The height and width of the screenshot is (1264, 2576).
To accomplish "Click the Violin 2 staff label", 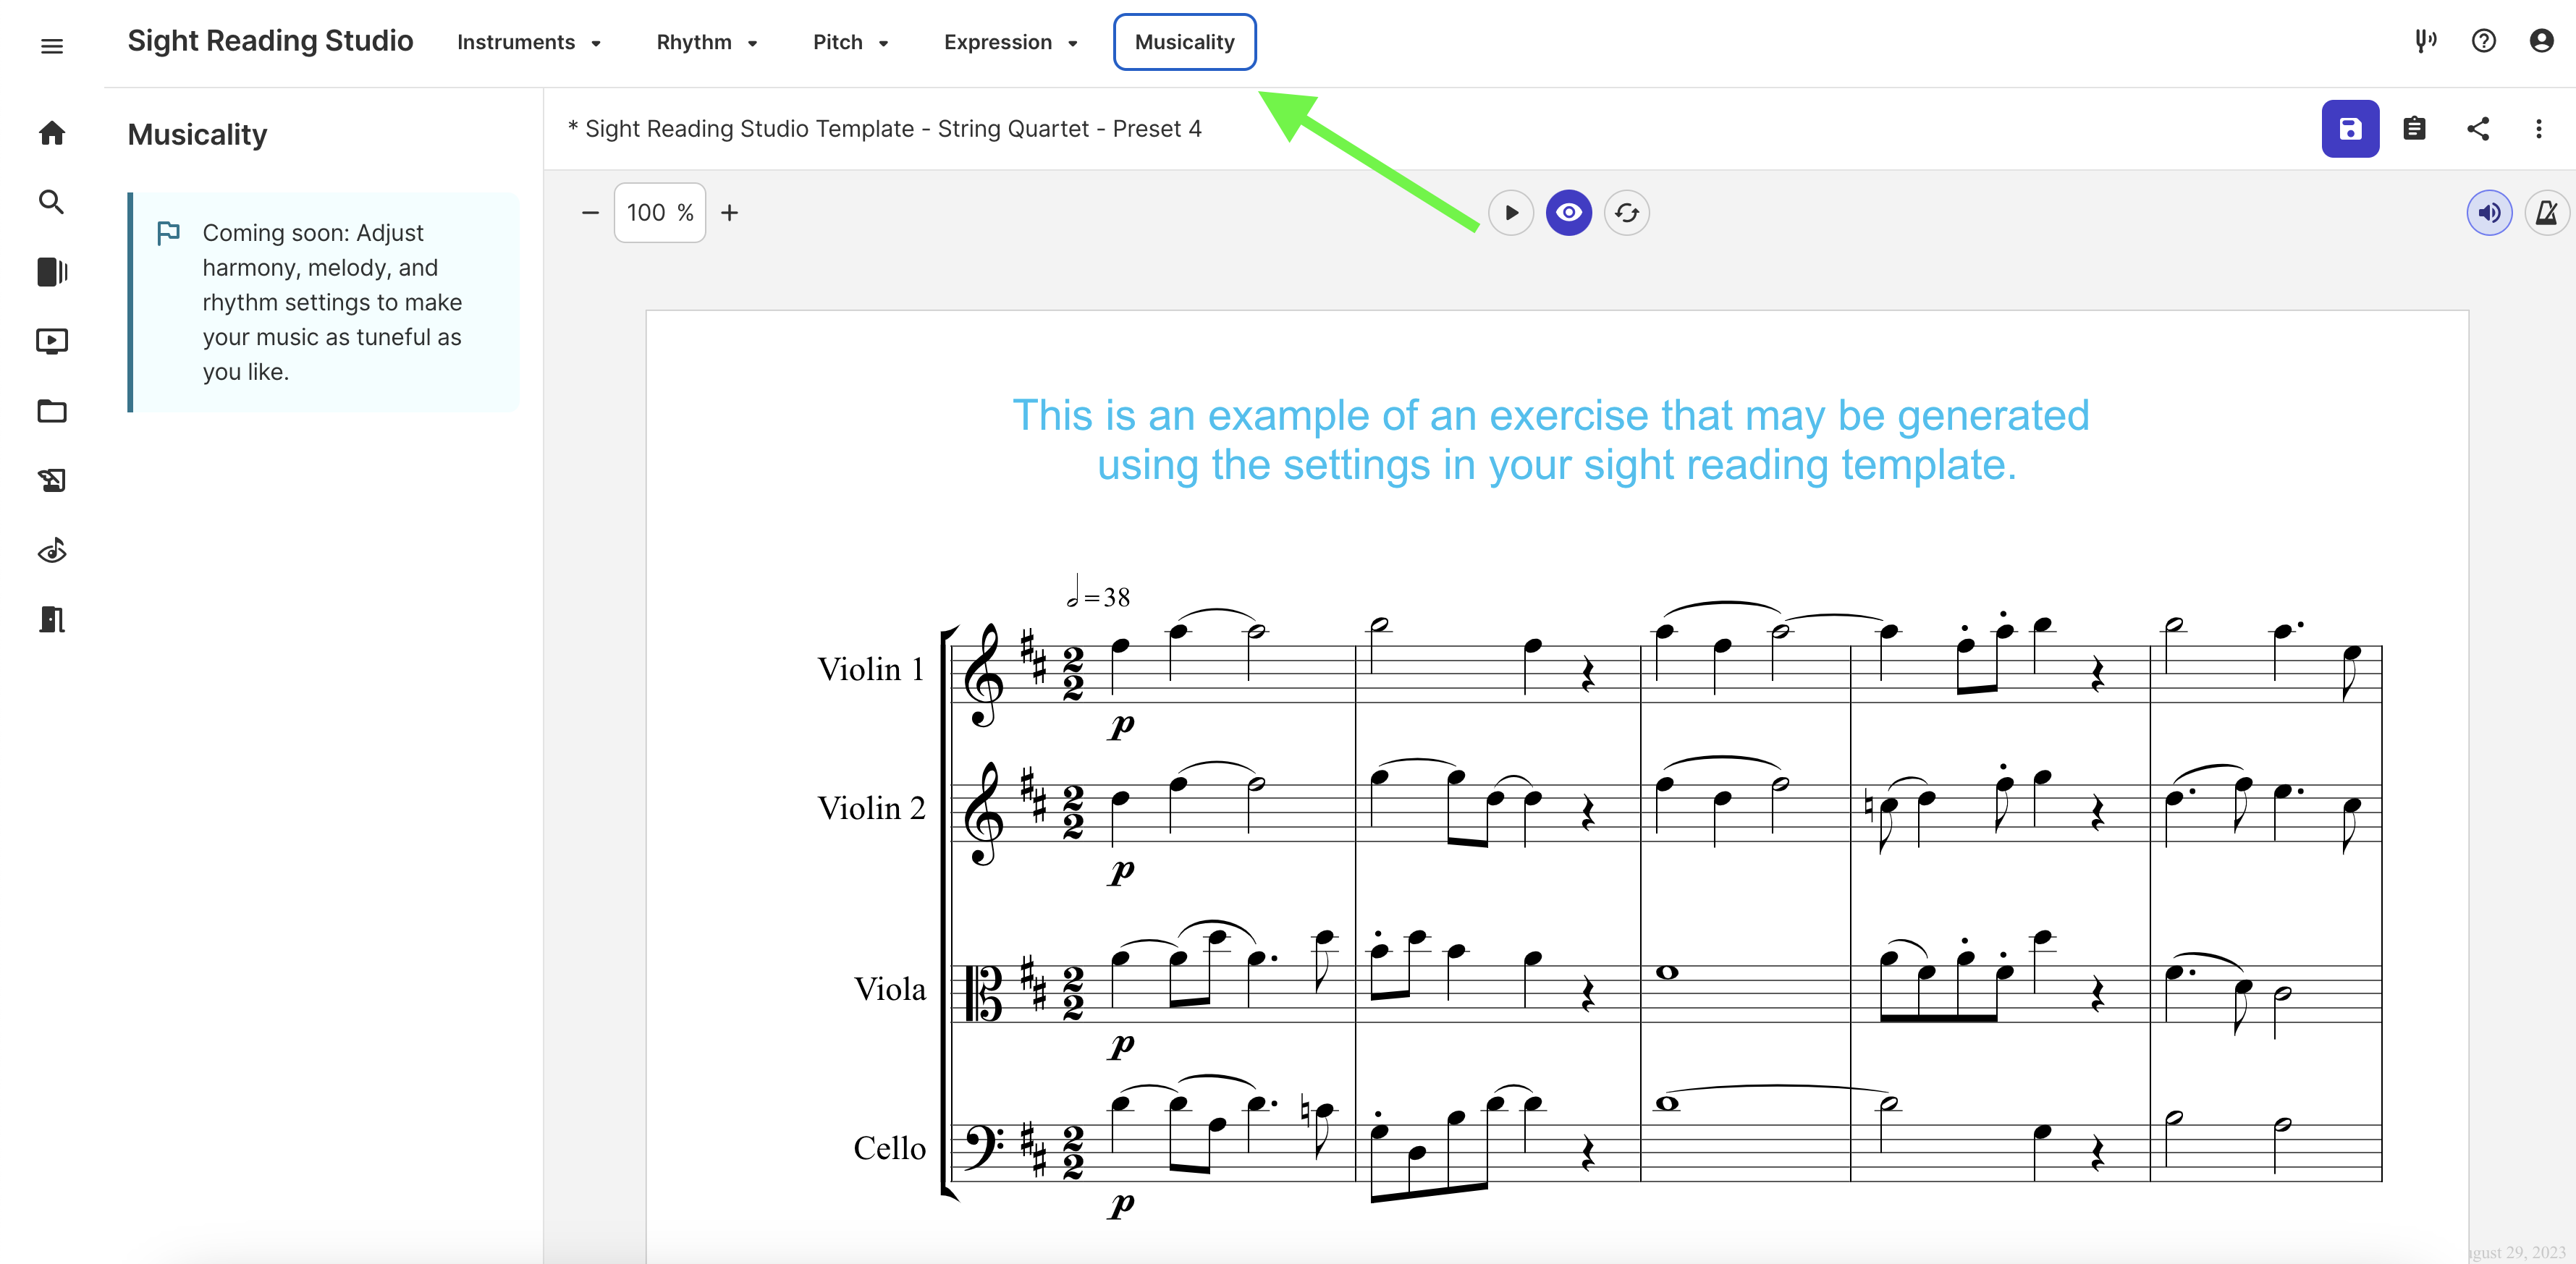I will (871, 808).
